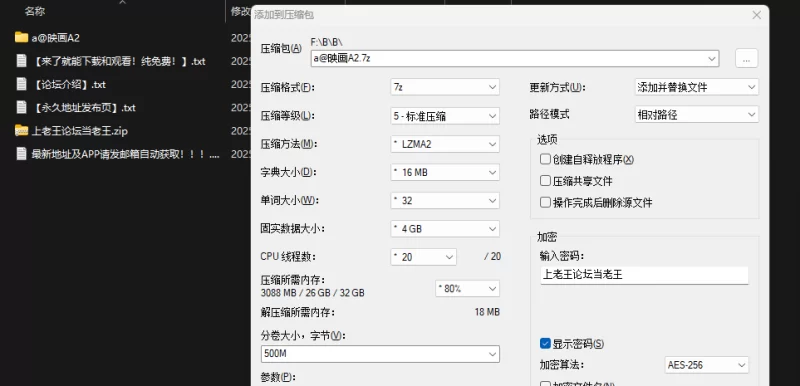Viewport: 800px width, 386px height.
Task: Click the 添加到压缩包 dialog title
Action: click(x=284, y=15)
